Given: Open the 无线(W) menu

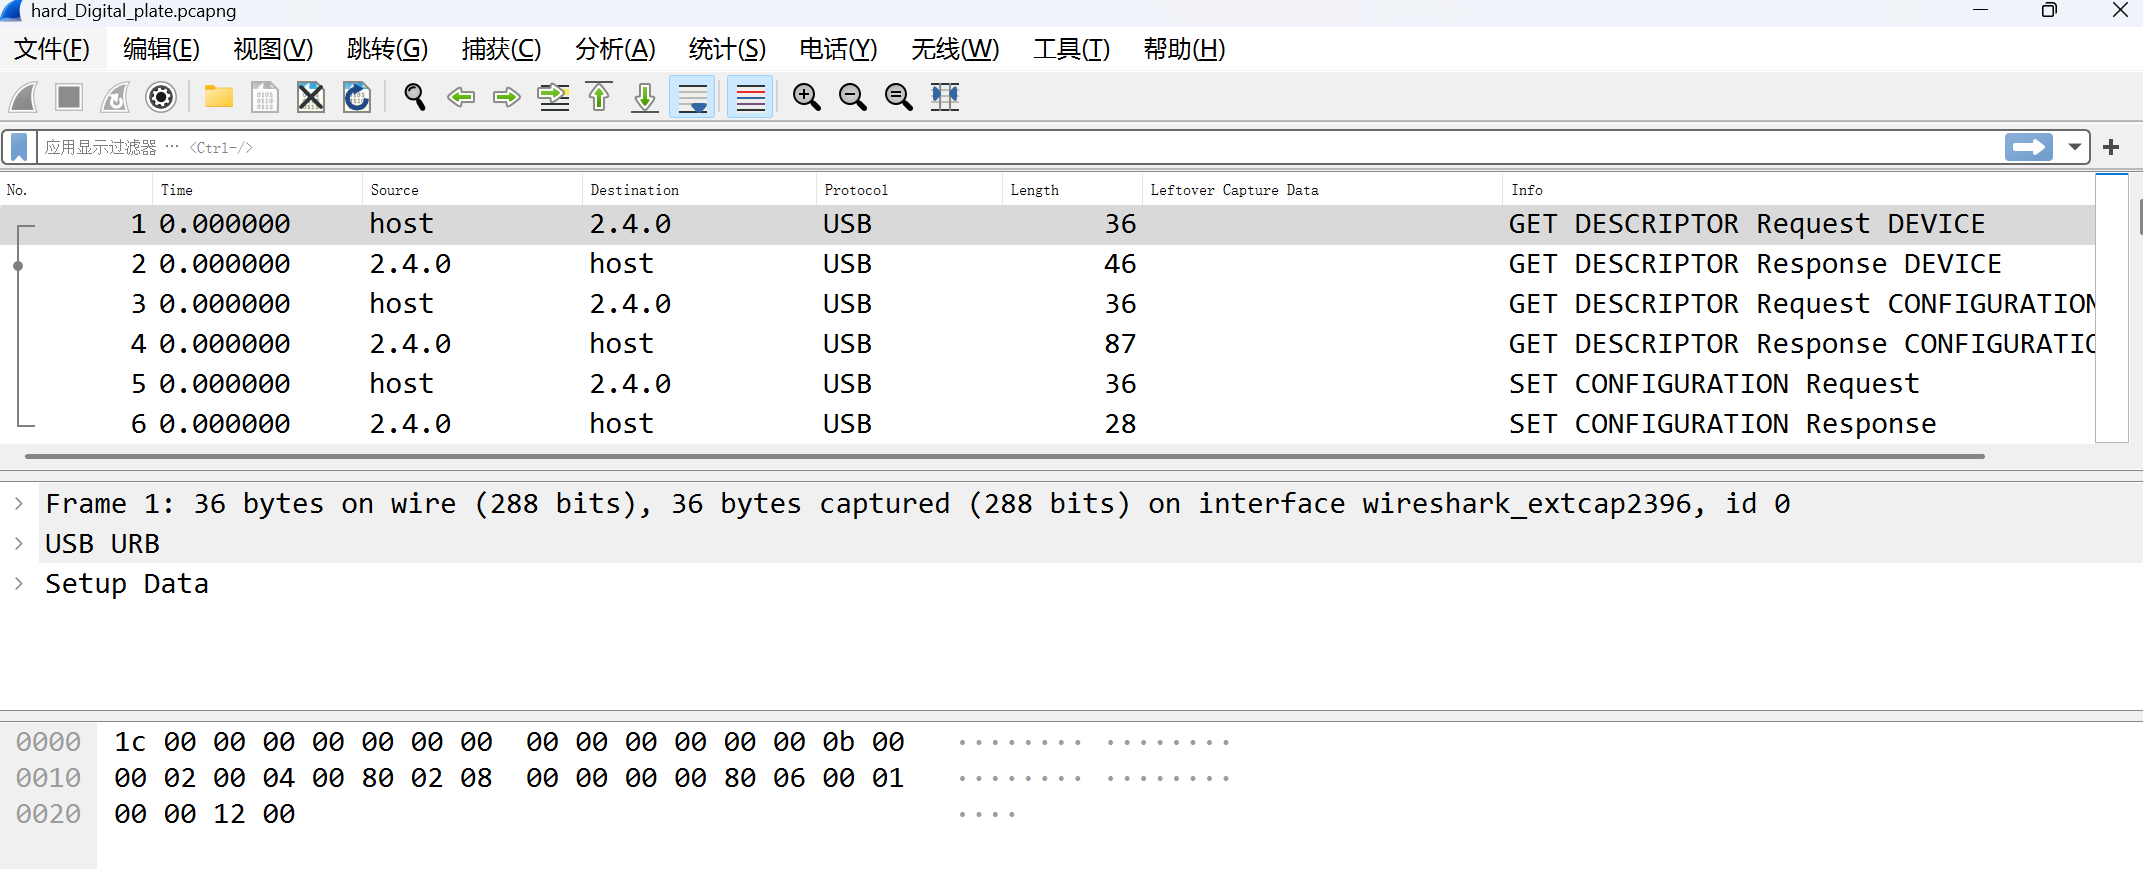Looking at the screenshot, I should pyautogui.click(x=955, y=49).
